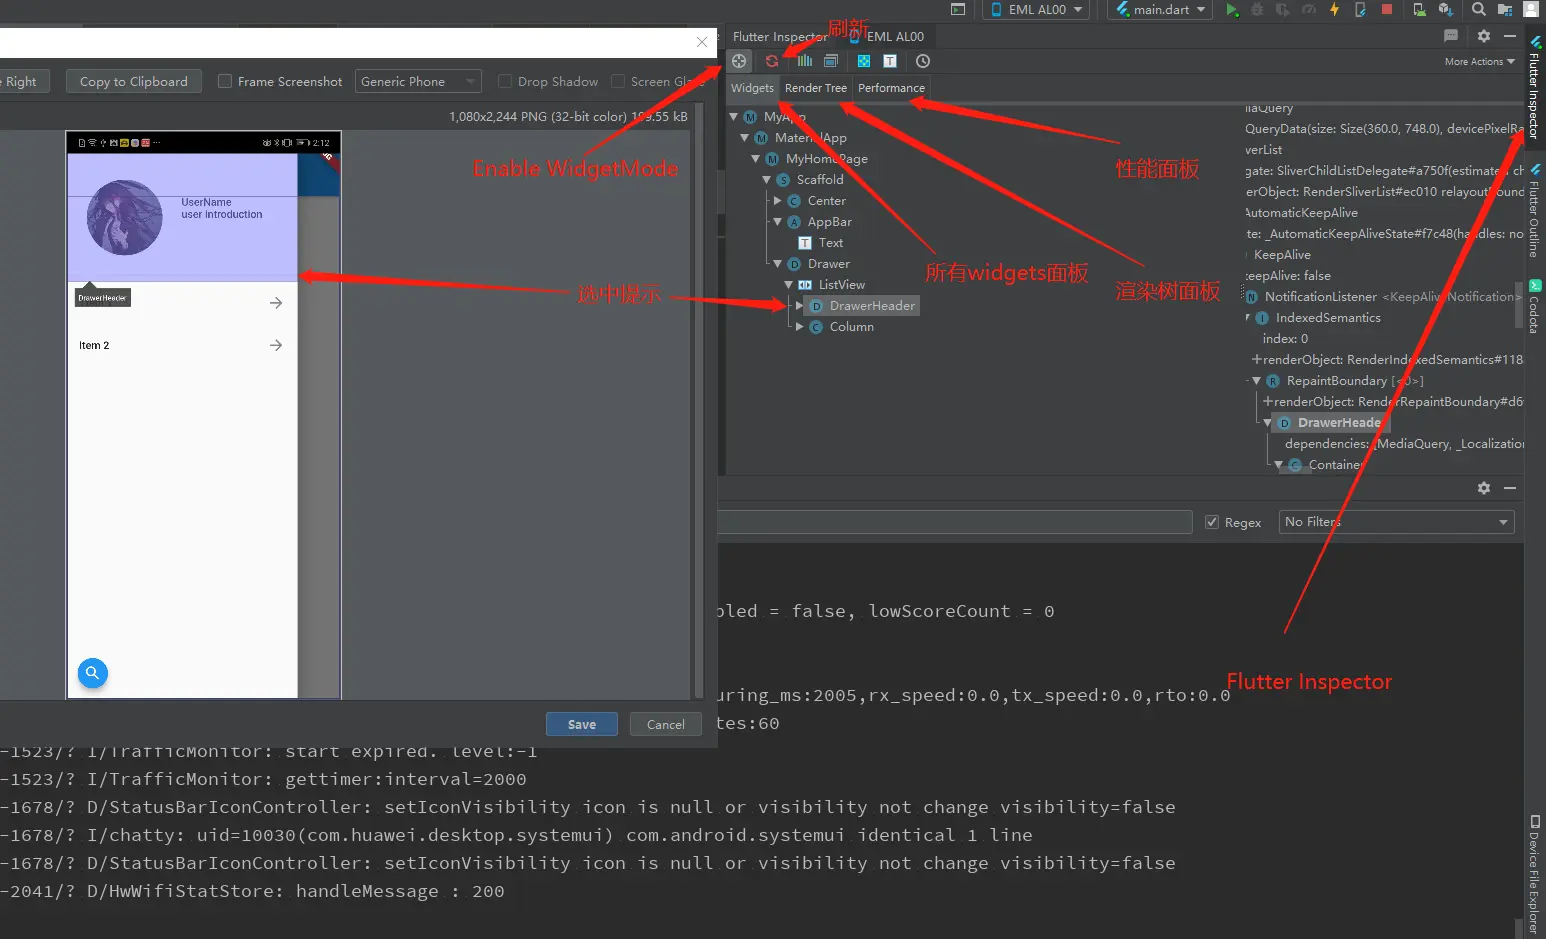Click the Save button in screenshot dialog
This screenshot has width=1546, height=939.
tap(582, 724)
